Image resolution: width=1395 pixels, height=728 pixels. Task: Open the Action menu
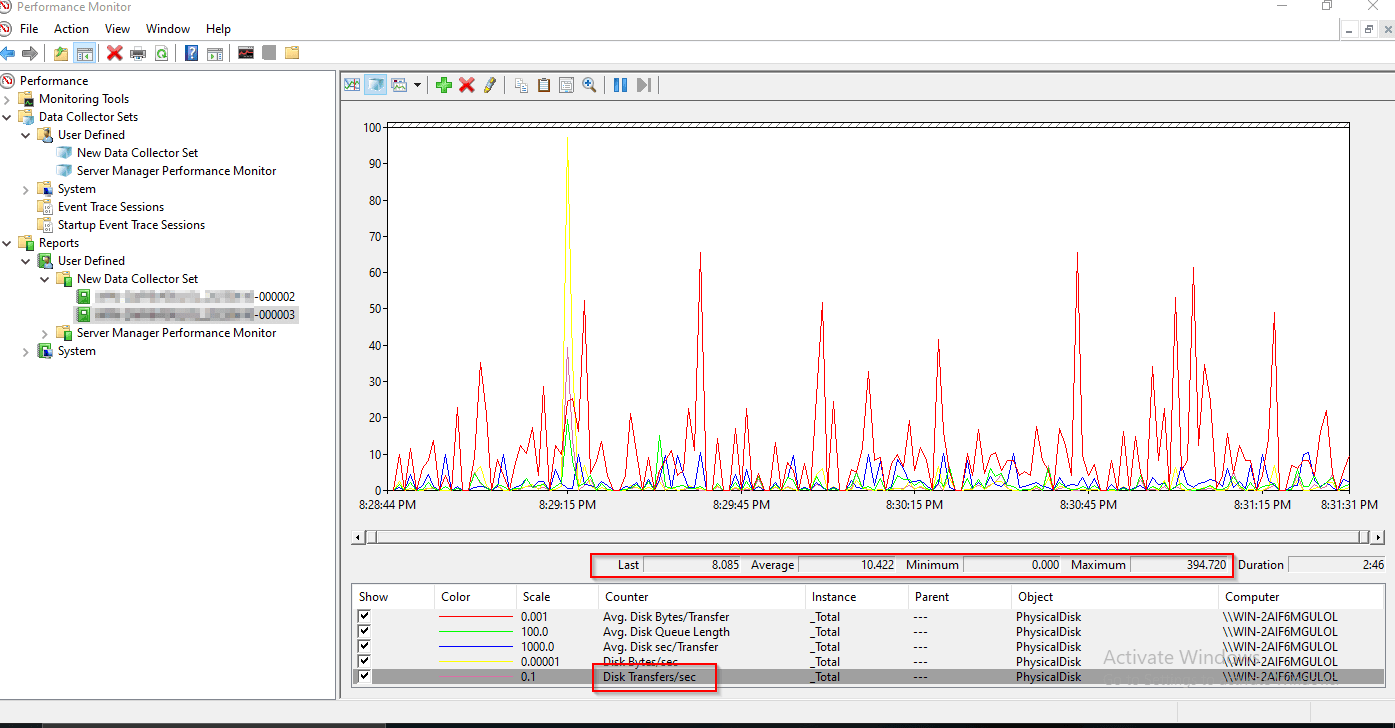click(71, 29)
